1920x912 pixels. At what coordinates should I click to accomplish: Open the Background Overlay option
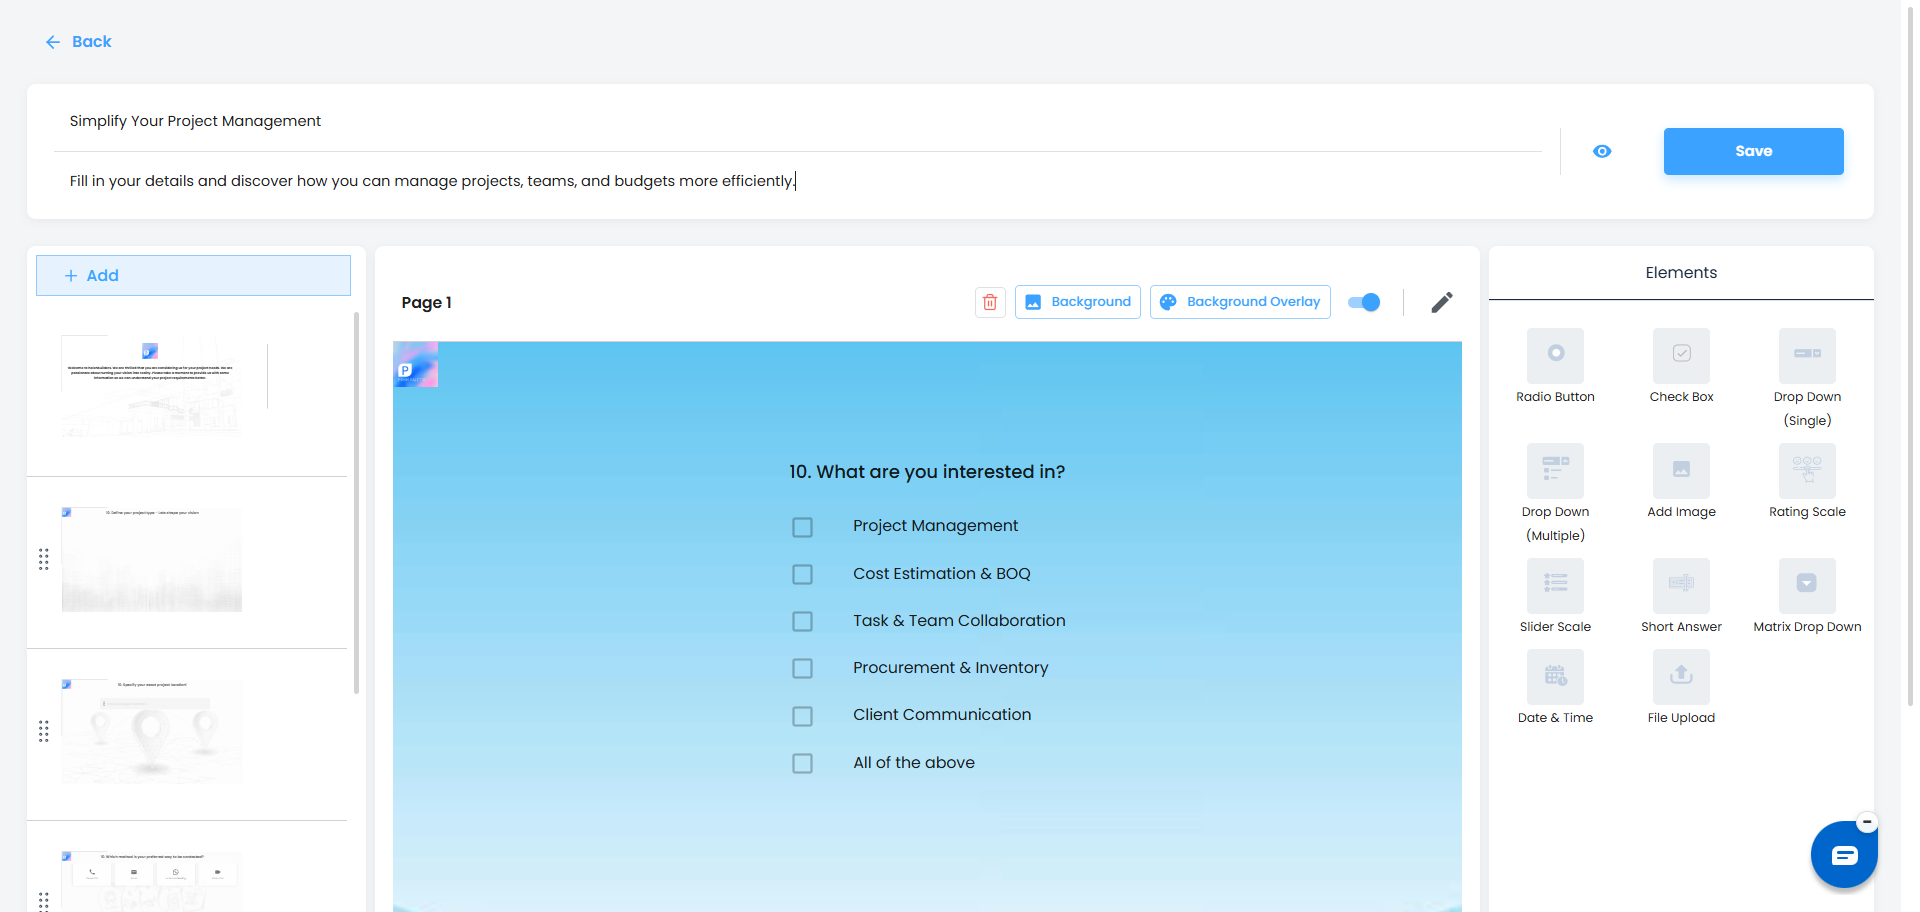click(x=1240, y=302)
